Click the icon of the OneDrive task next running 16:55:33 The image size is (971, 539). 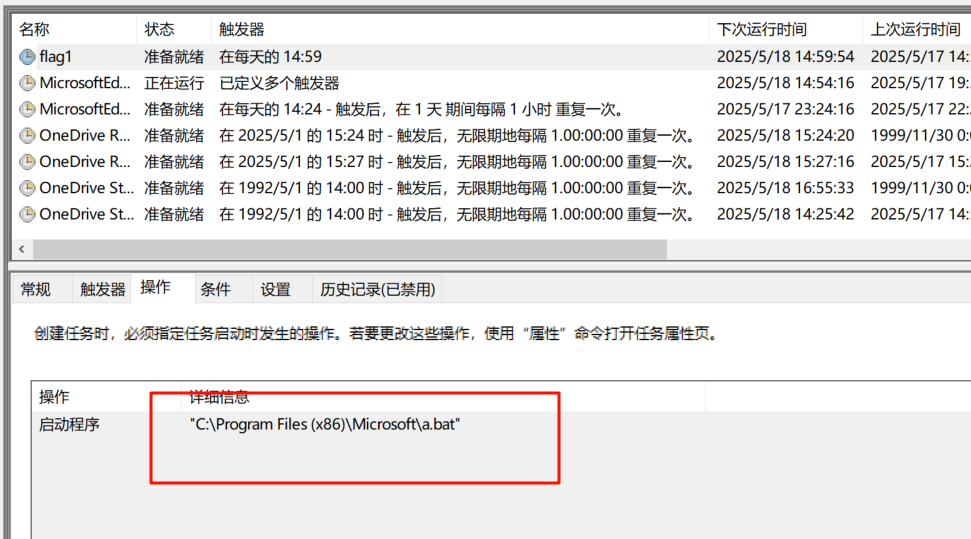(27, 187)
